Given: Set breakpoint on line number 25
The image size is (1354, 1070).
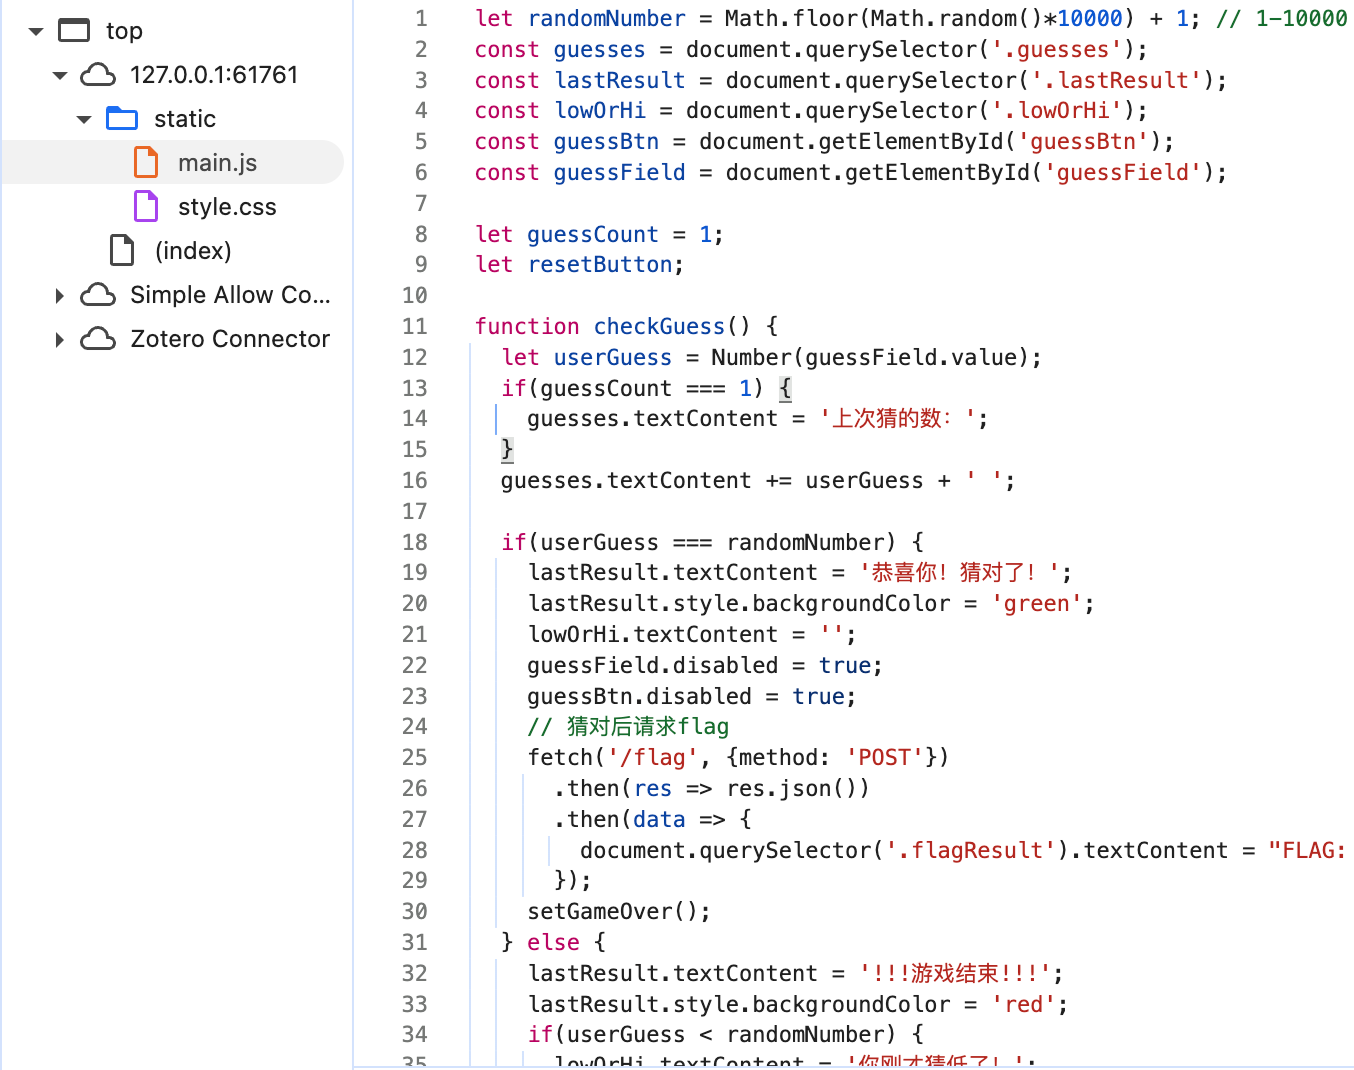Looking at the screenshot, I should [x=415, y=758].
